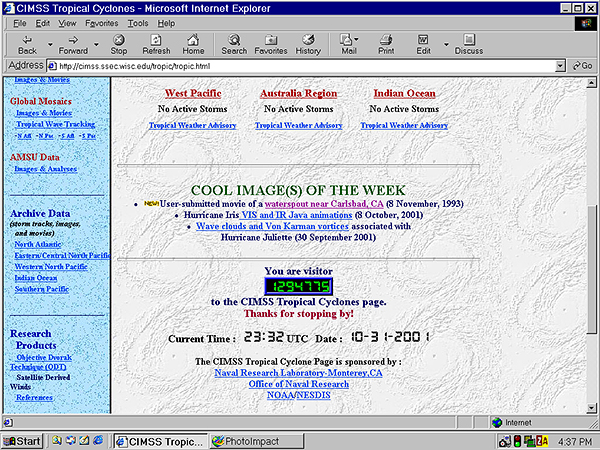
Task: Print the page using the toolbar
Action: pyautogui.click(x=386, y=42)
